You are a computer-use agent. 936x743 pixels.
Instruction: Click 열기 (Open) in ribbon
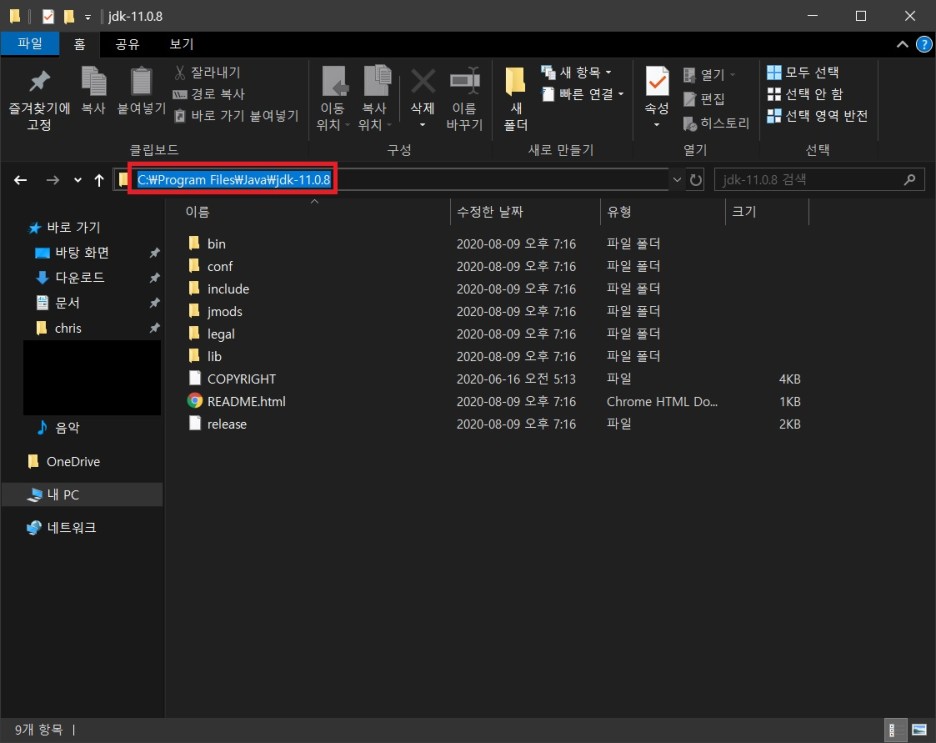click(709, 75)
